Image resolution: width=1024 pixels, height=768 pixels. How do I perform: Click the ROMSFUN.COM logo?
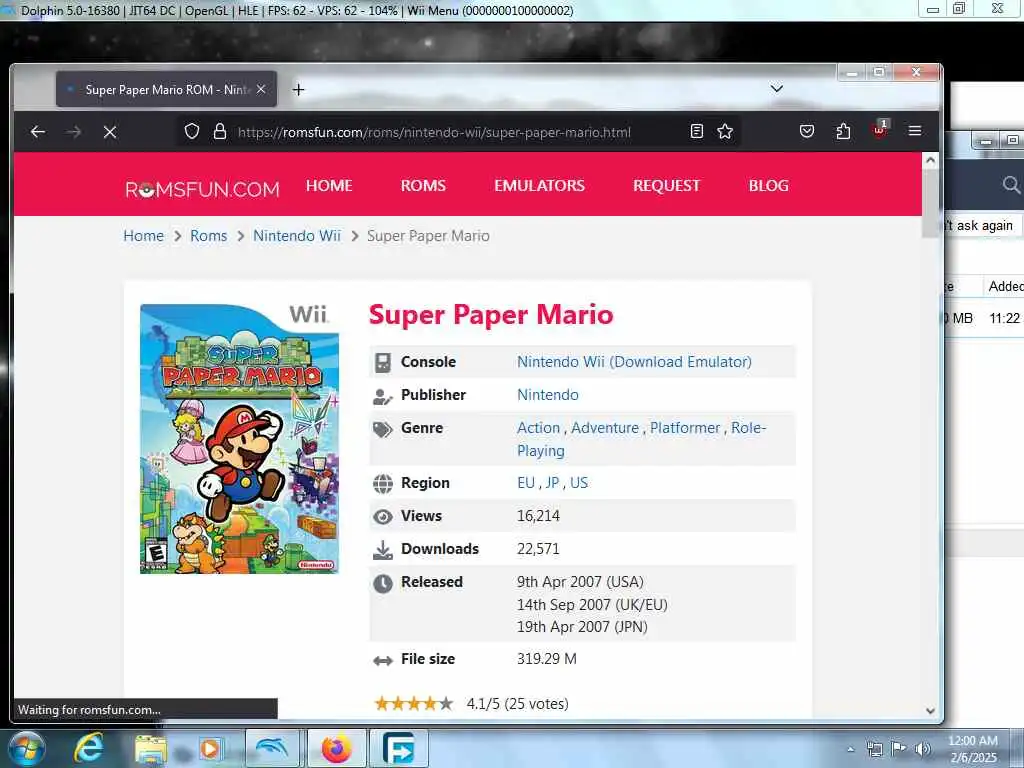[x=202, y=189]
